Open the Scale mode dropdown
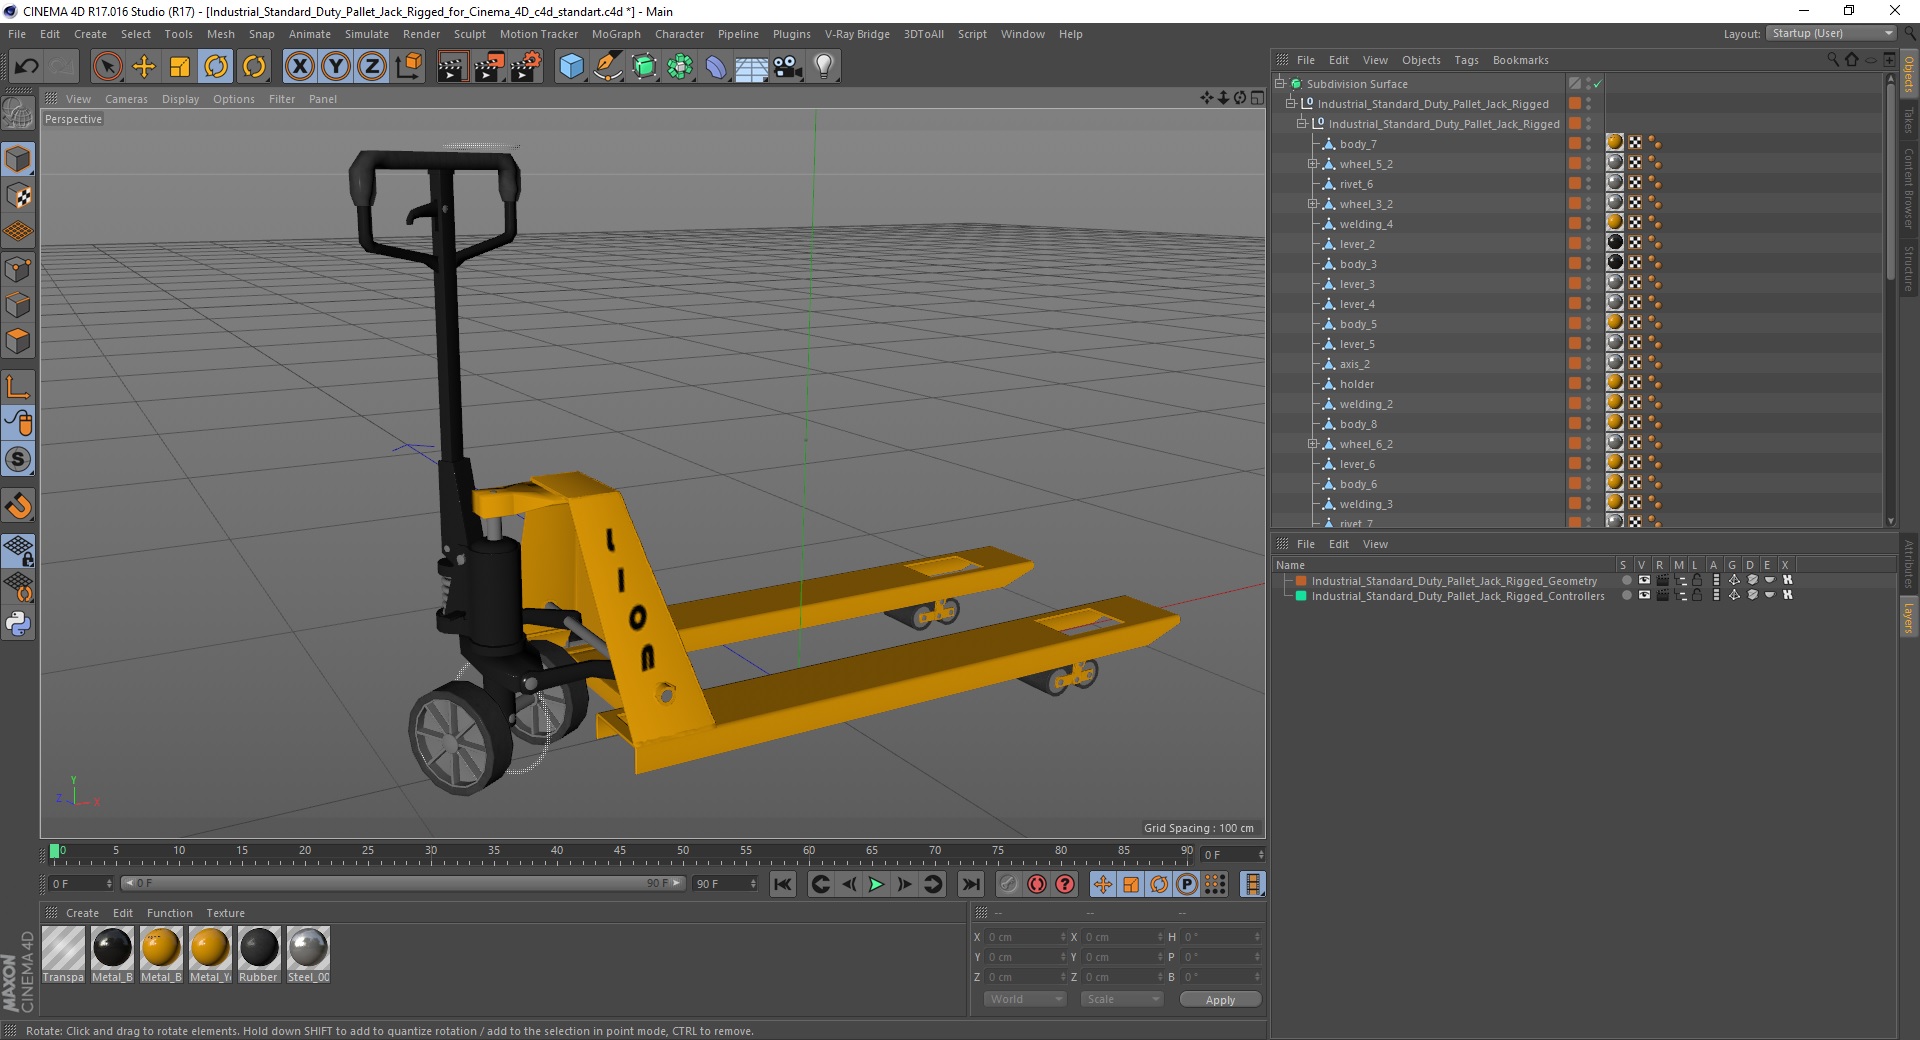The image size is (1920, 1040). pos(1122,999)
